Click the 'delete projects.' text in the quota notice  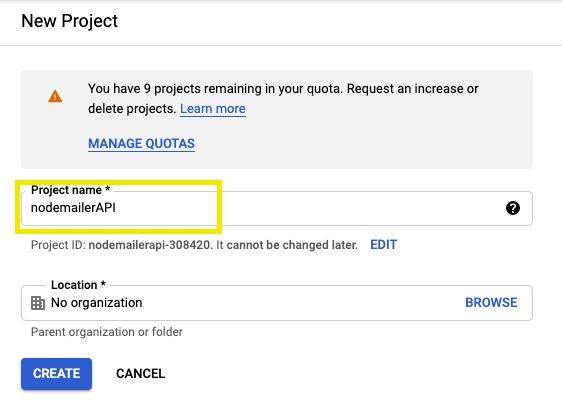click(x=132, y=109)
